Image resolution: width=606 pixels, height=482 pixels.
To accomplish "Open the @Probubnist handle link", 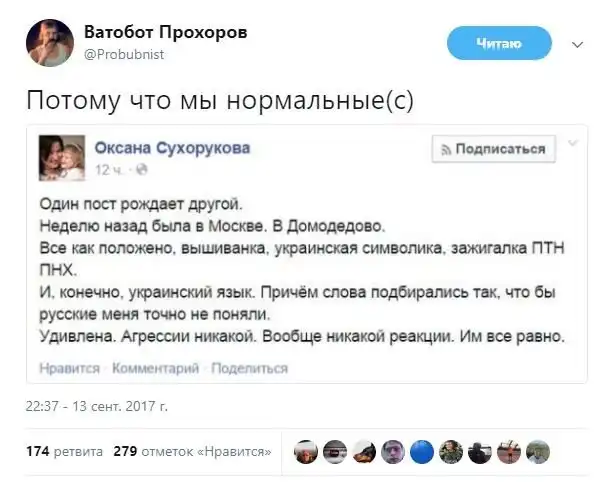I will (x=123, y=54).
